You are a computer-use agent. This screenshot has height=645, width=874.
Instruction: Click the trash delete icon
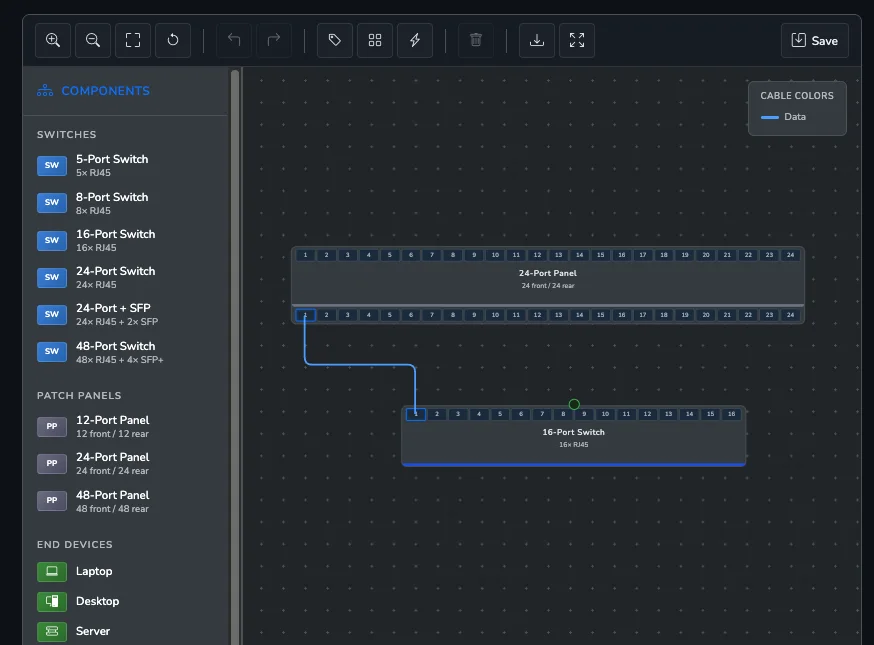[x=475, y=40]
